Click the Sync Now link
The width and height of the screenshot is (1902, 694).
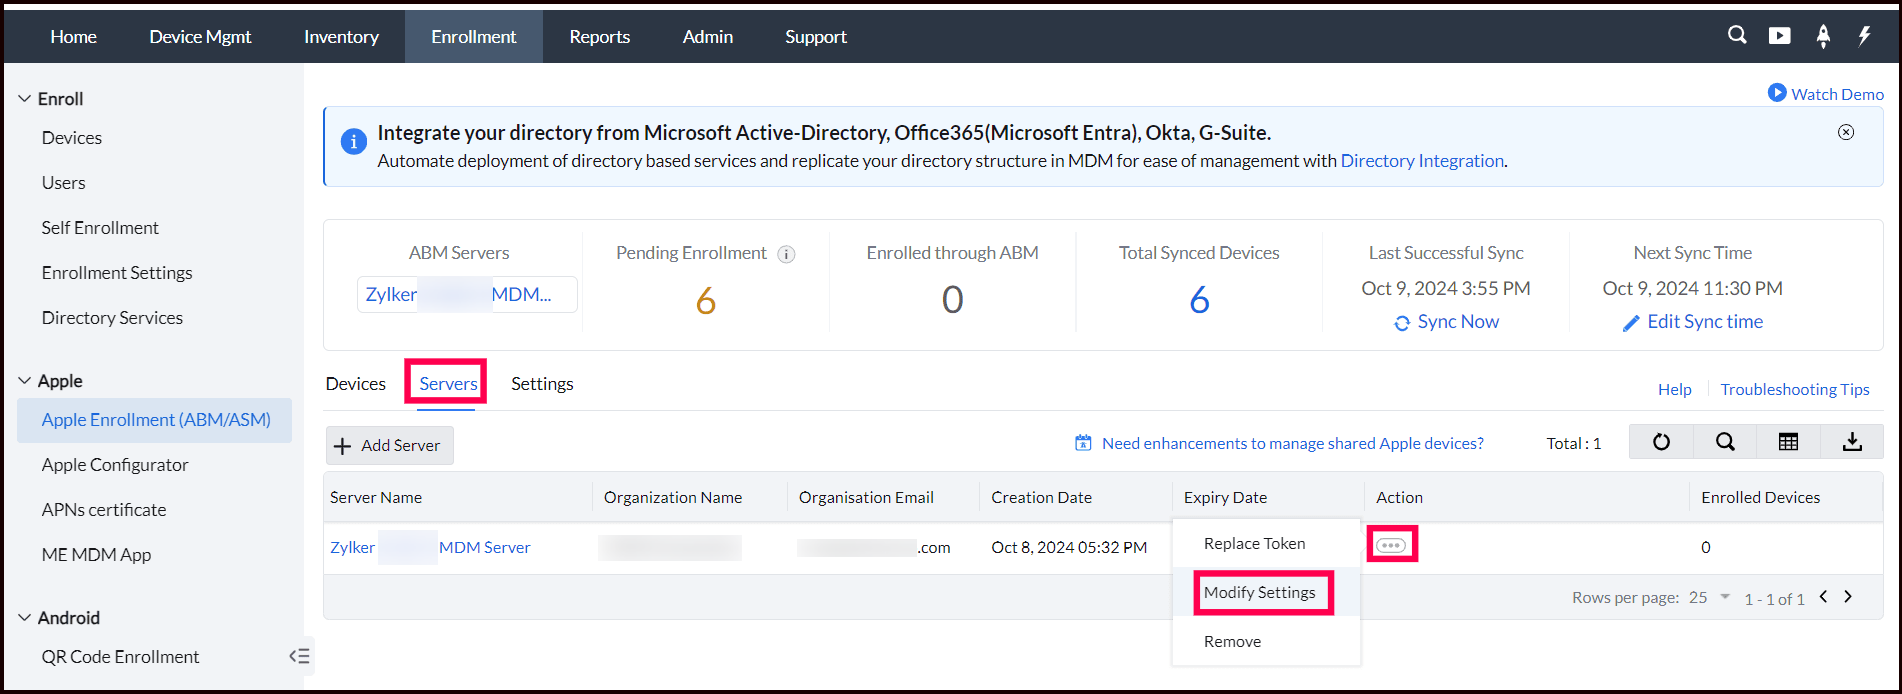tap(1447, 322)
